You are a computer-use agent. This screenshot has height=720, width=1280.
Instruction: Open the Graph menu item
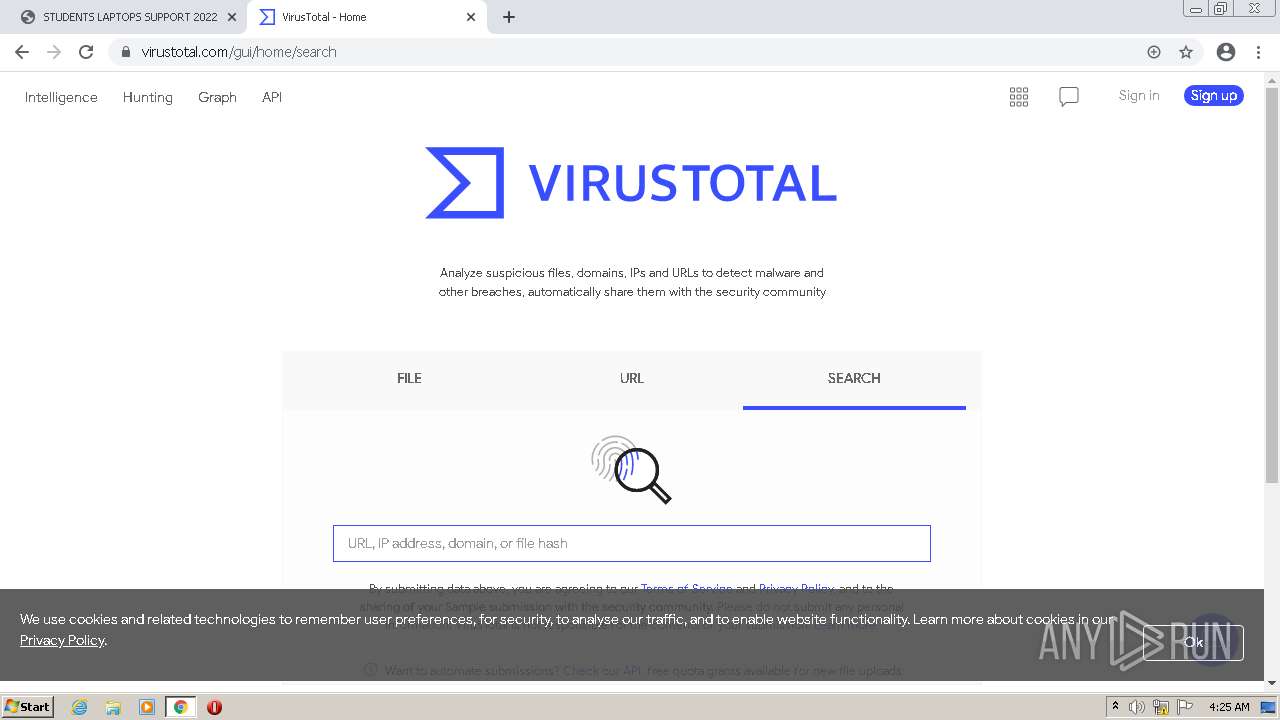[217, 97]
